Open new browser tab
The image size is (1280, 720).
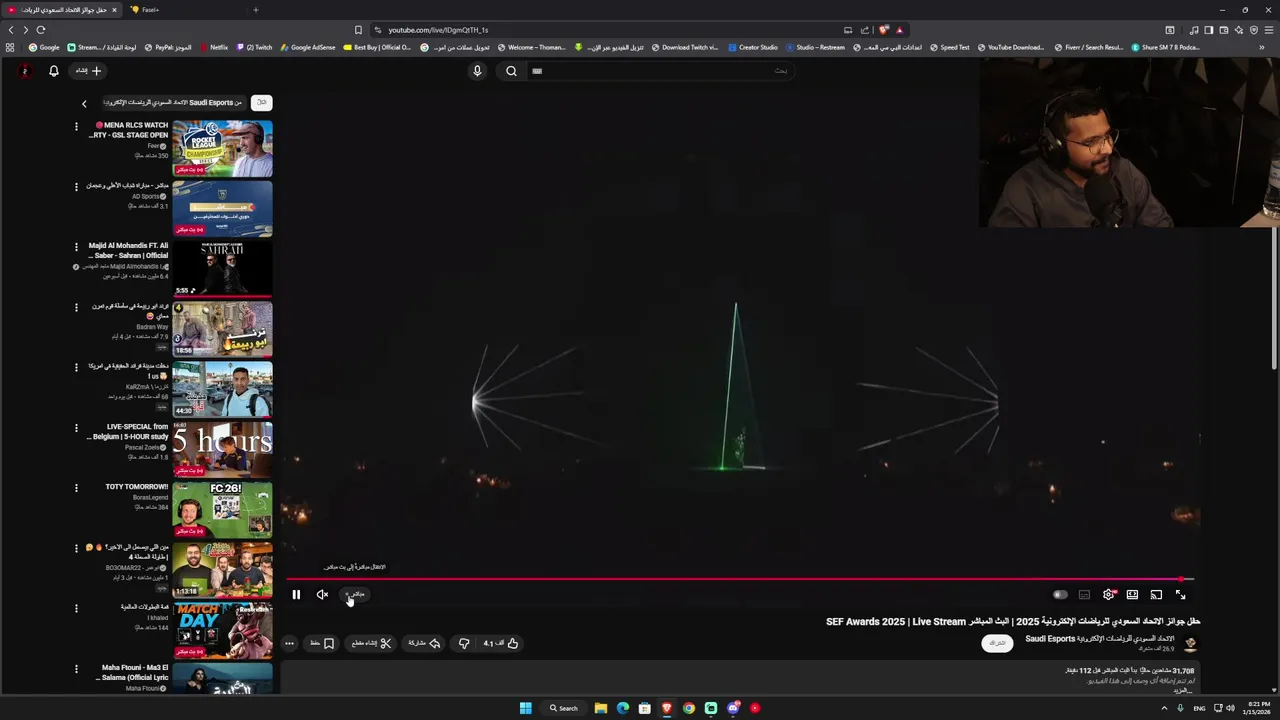pos(255,10)
